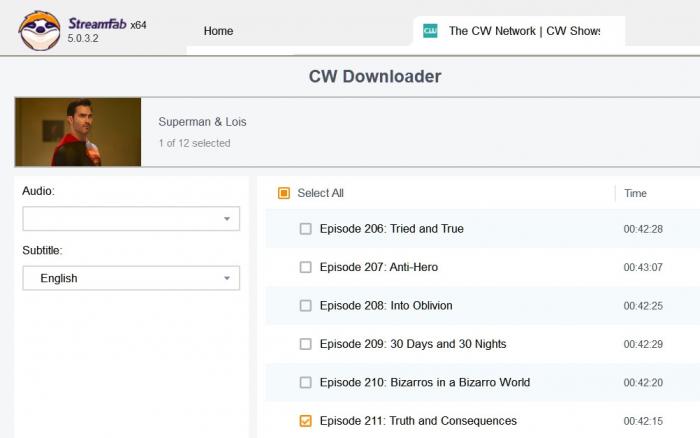Screen dimensions: 700x438
Task: Click the CW Downloader heading
Action: [375, 76]
